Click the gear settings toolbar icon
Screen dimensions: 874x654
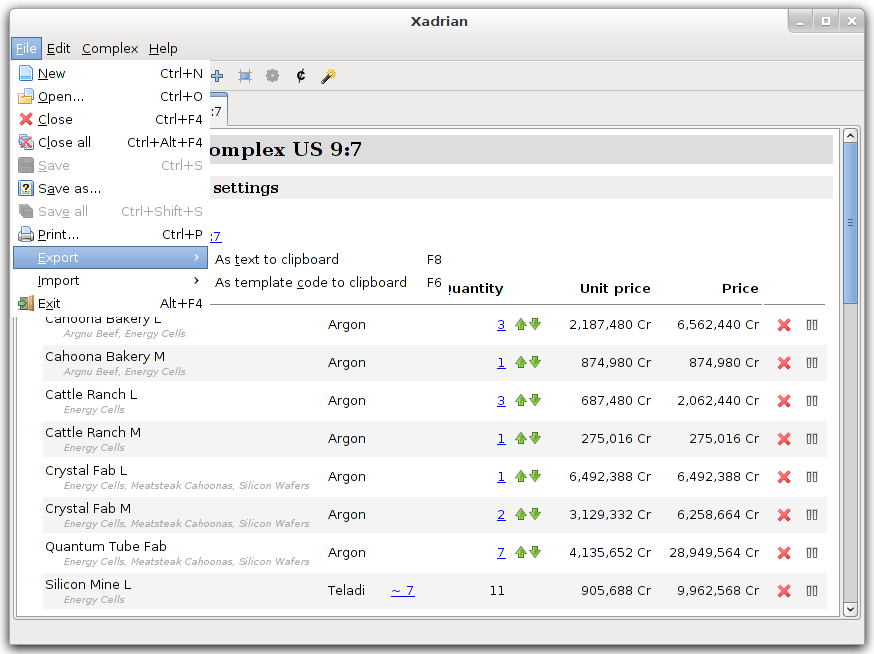pyautogui.click(x=273, y=76)
